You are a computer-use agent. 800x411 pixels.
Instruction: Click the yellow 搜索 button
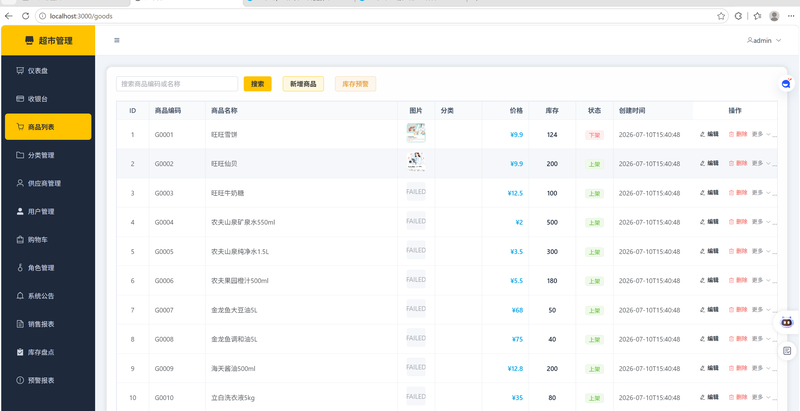258,84
